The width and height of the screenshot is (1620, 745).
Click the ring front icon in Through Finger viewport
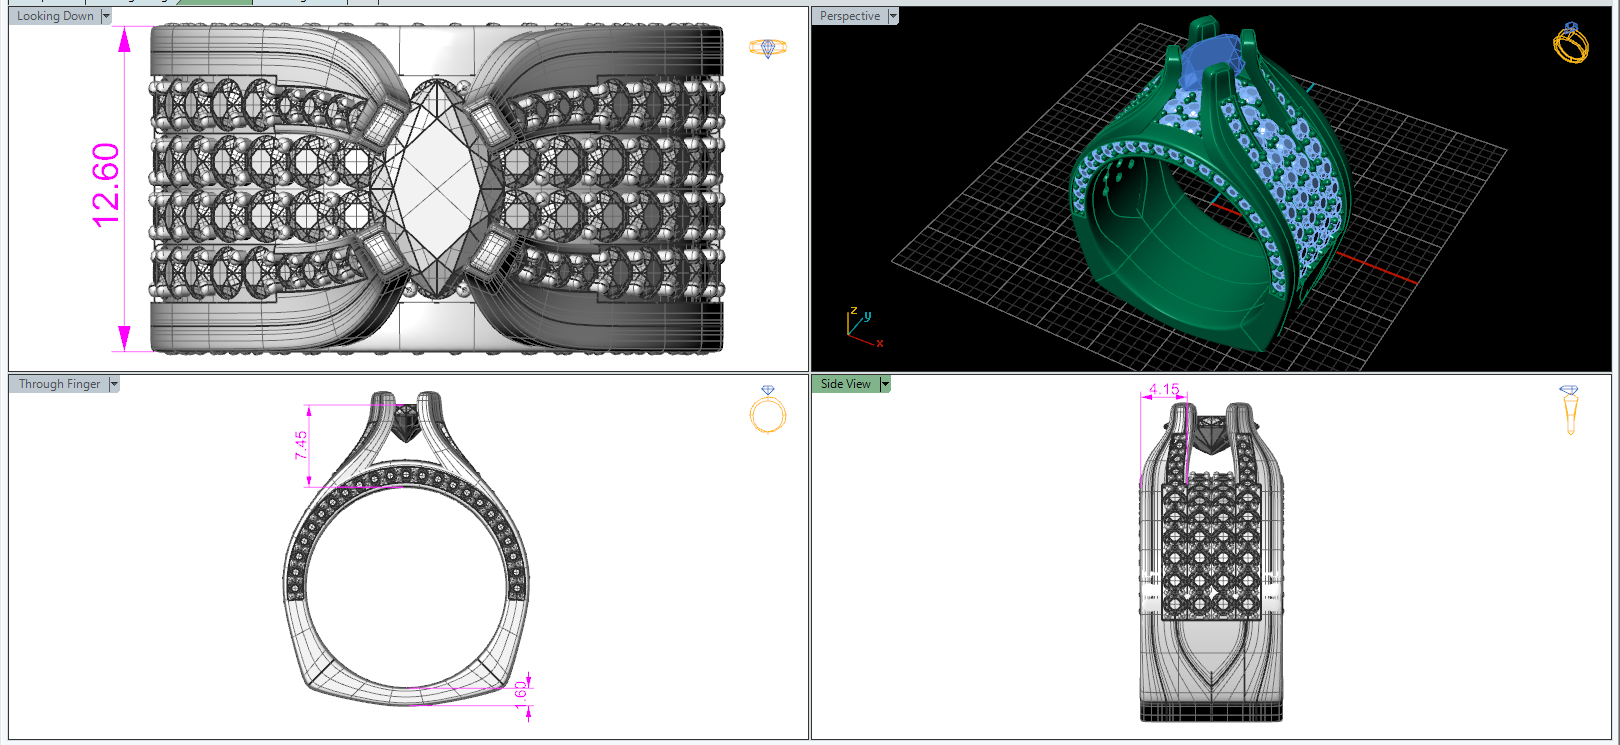pyautogui.click(x=768, y=409)
